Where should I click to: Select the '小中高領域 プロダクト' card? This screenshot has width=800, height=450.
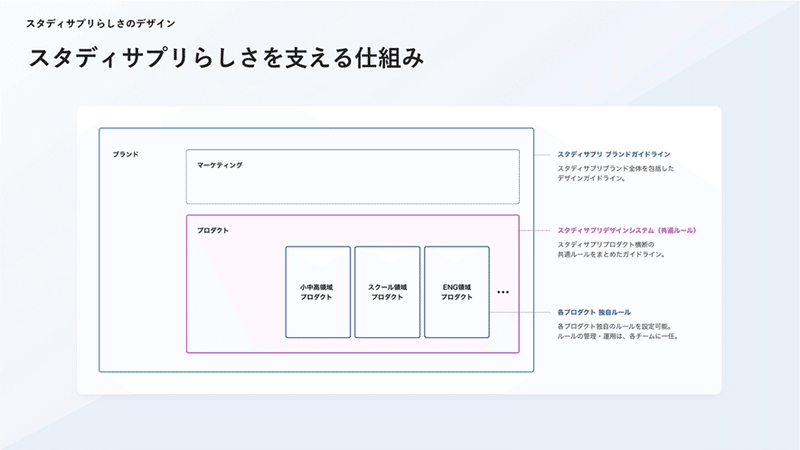coord(318,292)
